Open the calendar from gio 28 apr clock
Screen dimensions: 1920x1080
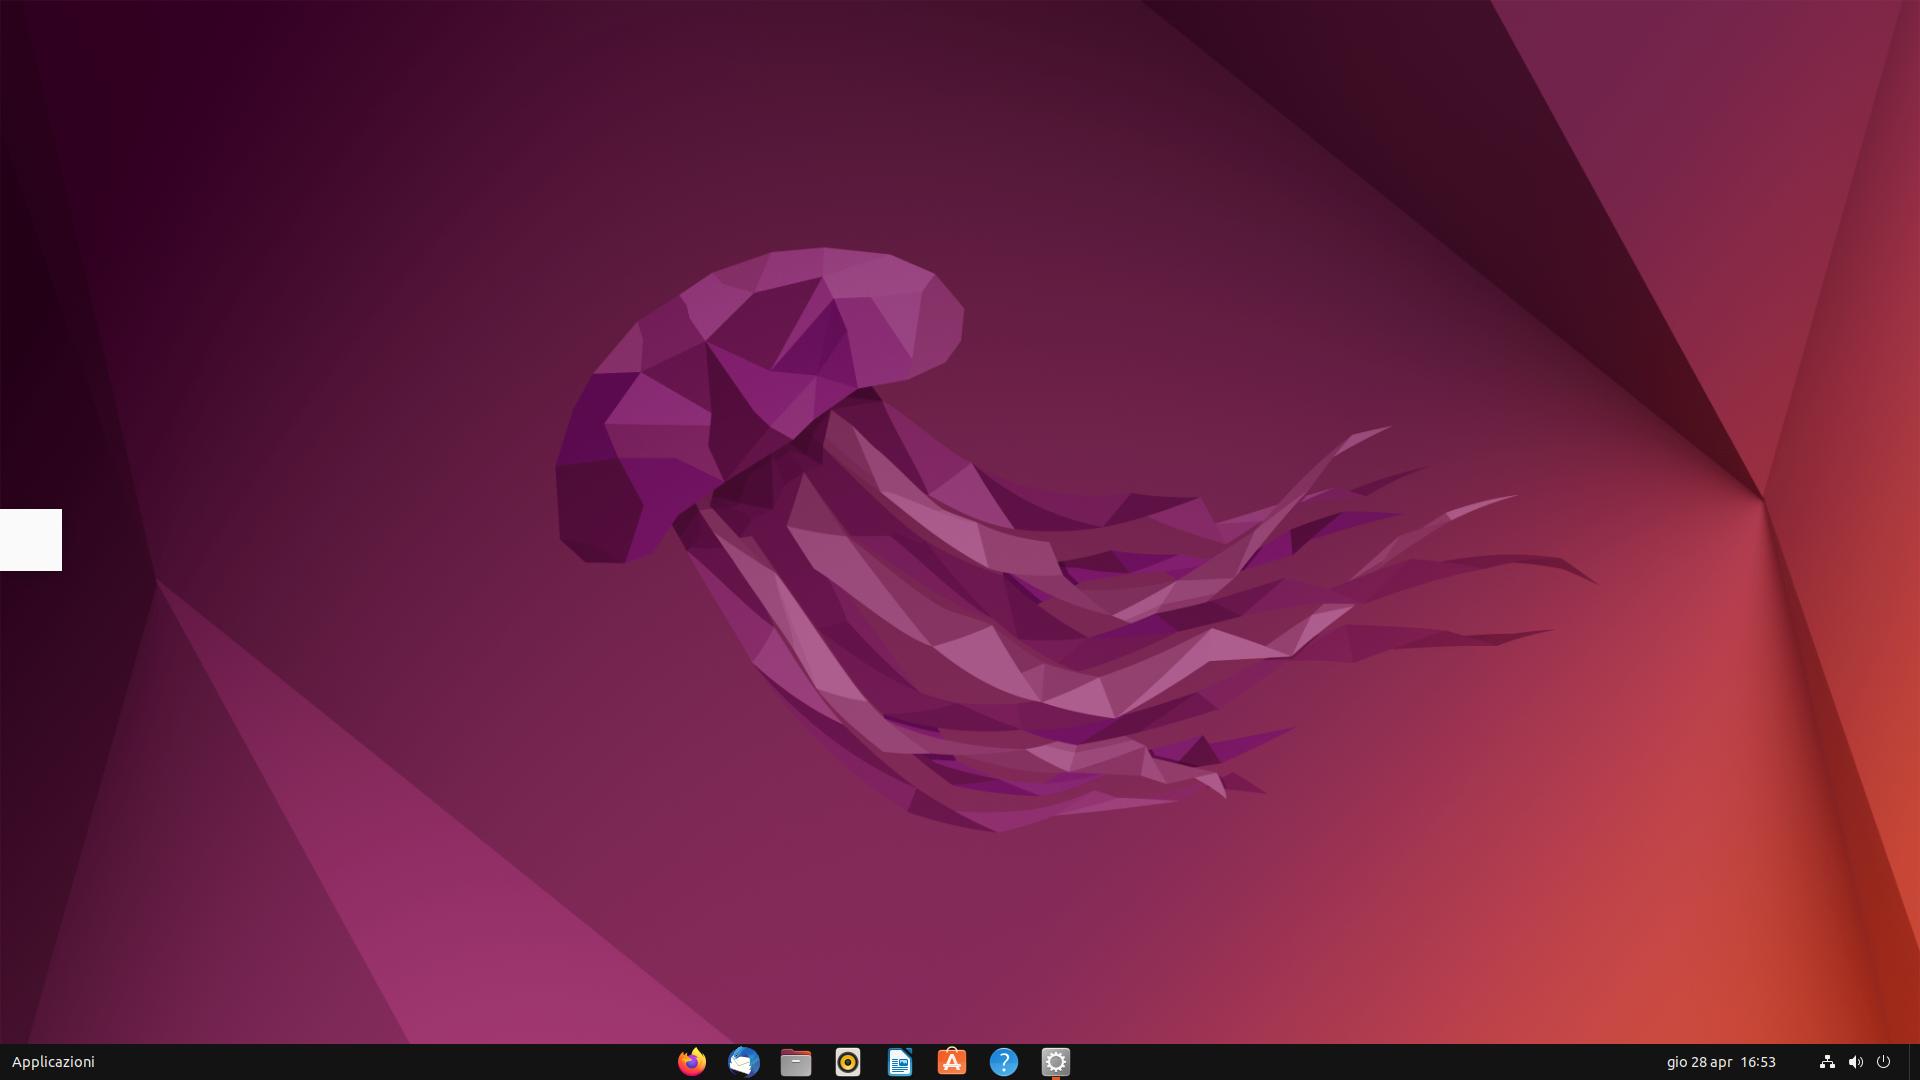tap(1721, 1062)
